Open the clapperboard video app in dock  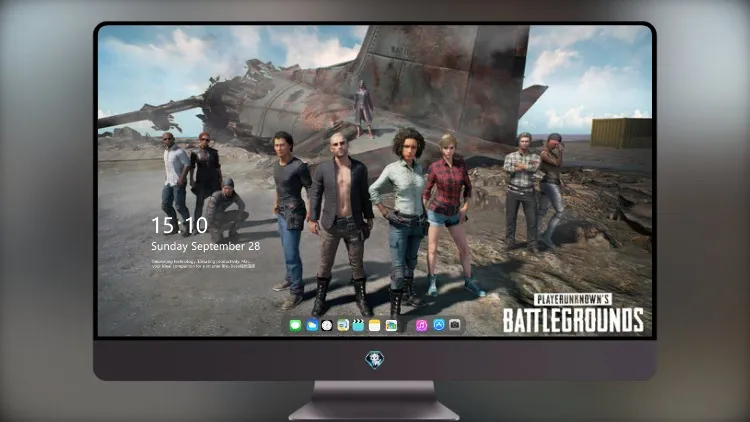[x=358, y=325]
